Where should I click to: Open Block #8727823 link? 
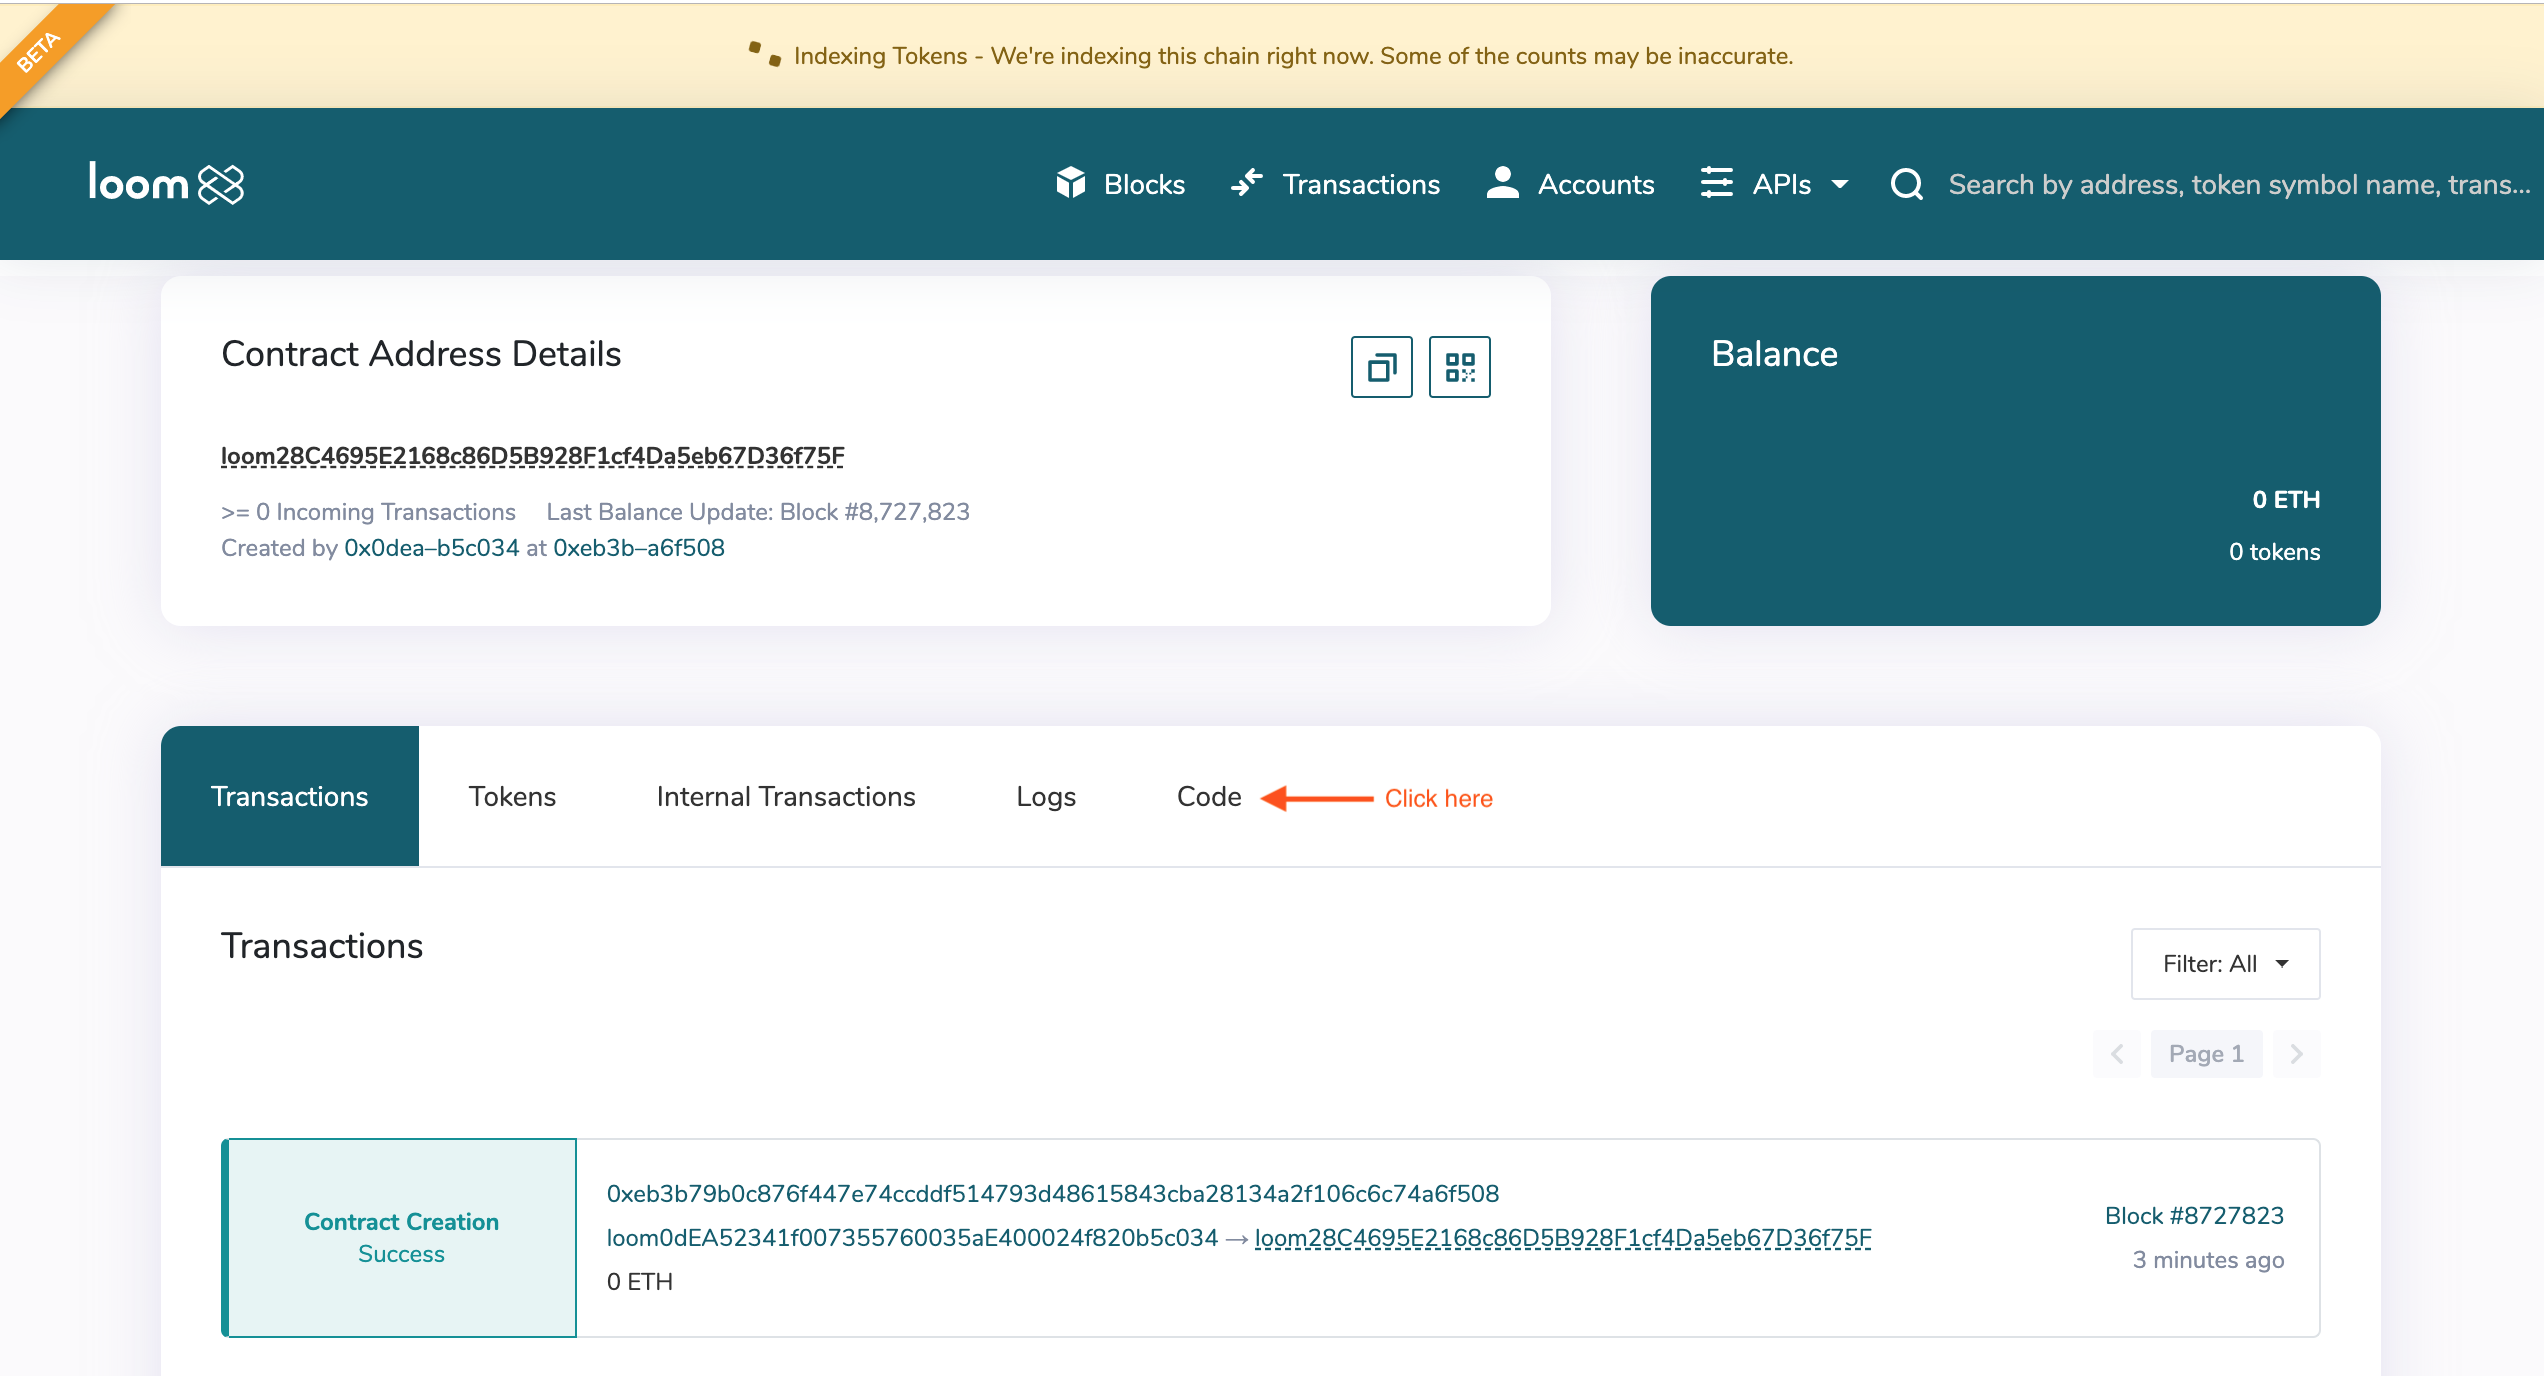tap(2194, 1216)
